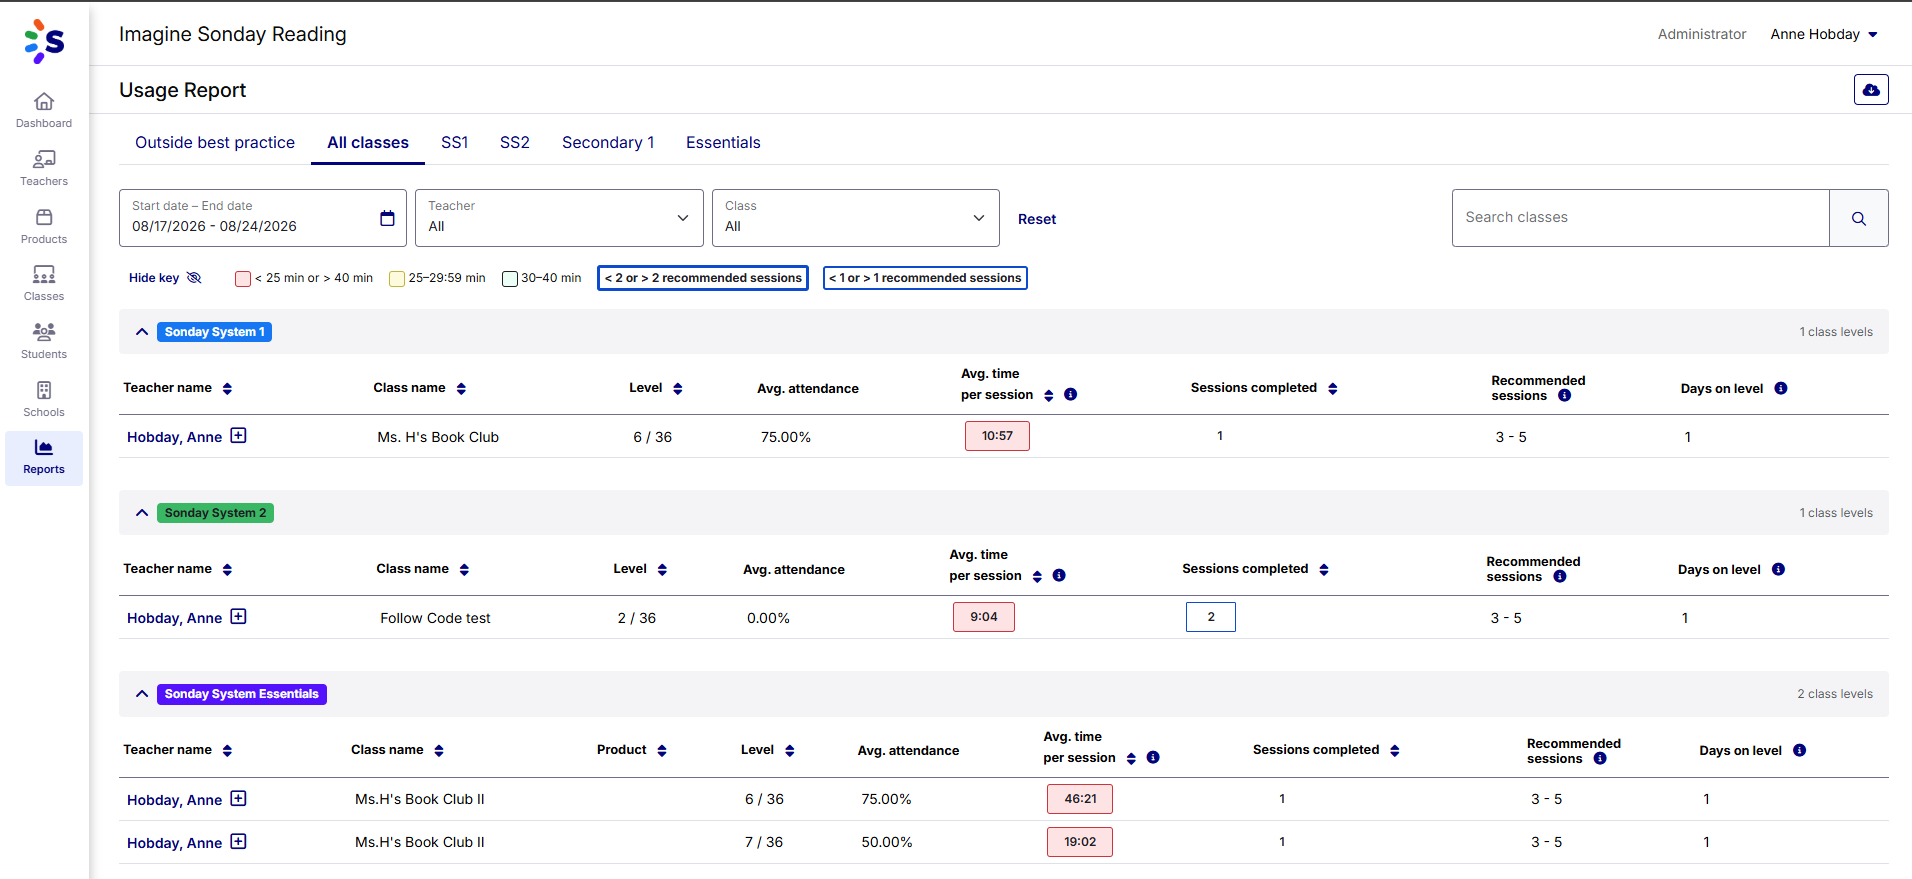This screenshot has width=1912, height=879.
Task: Show info for Sonday System 2 Days on level
Action: (x=1778, y=570)
